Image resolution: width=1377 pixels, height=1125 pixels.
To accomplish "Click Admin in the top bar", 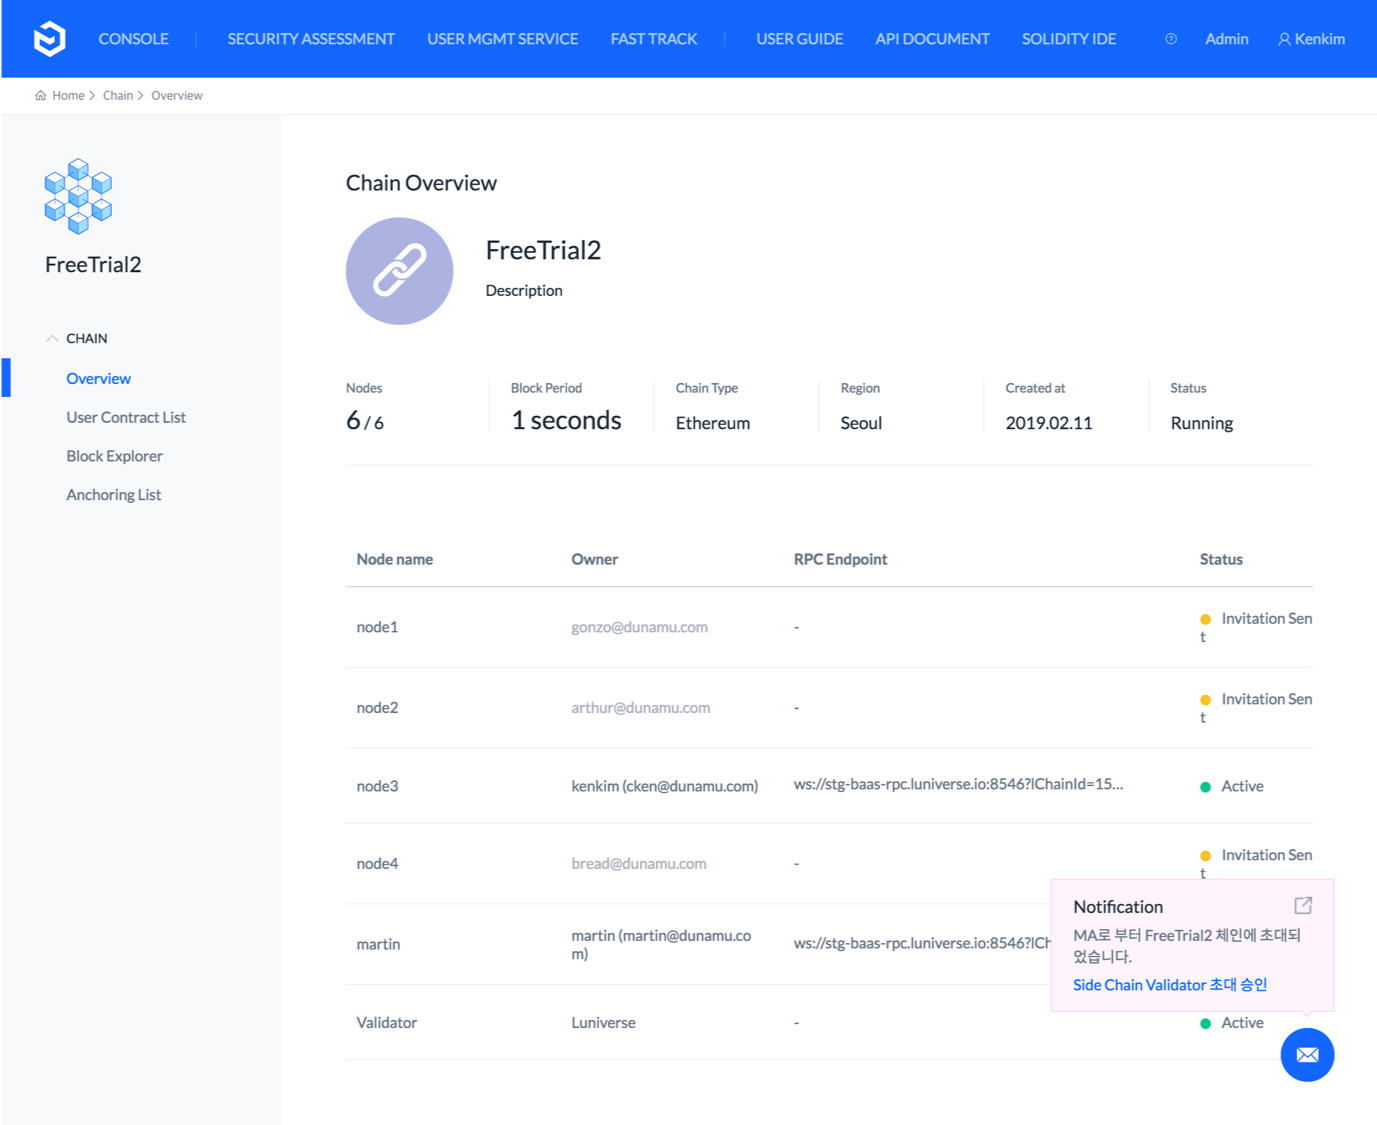I will (1226, 39).
